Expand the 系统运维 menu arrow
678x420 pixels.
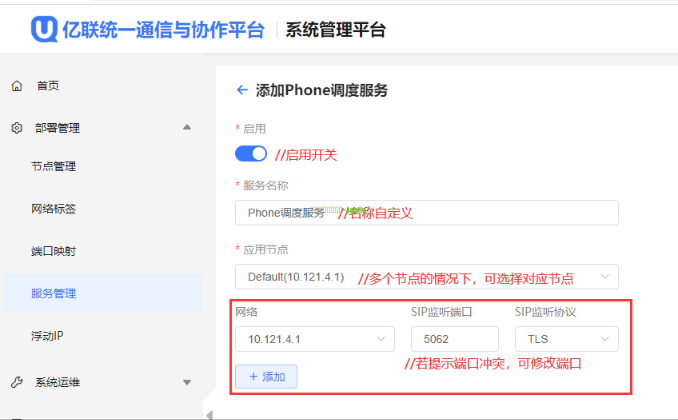(x=187, y=382)
